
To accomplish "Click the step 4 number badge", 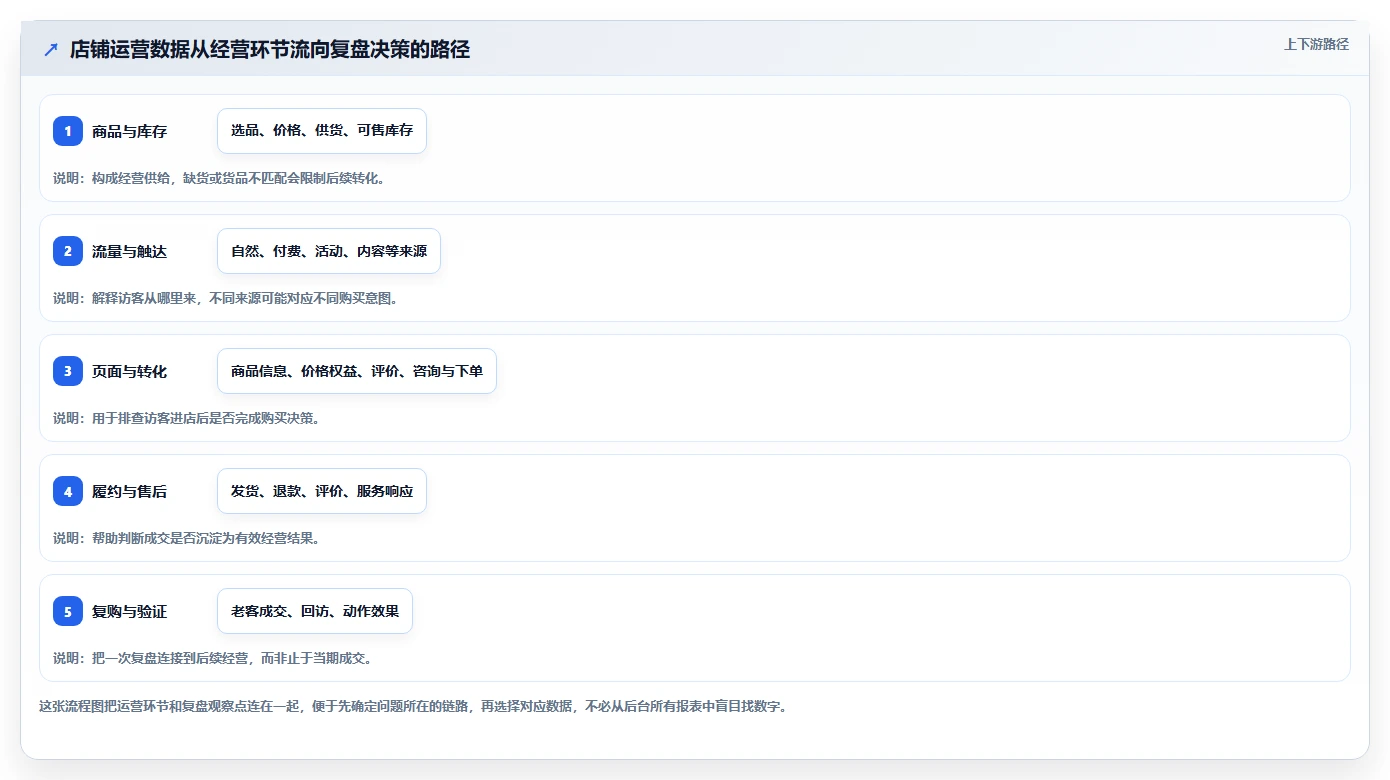I will (x=68, y=491).
